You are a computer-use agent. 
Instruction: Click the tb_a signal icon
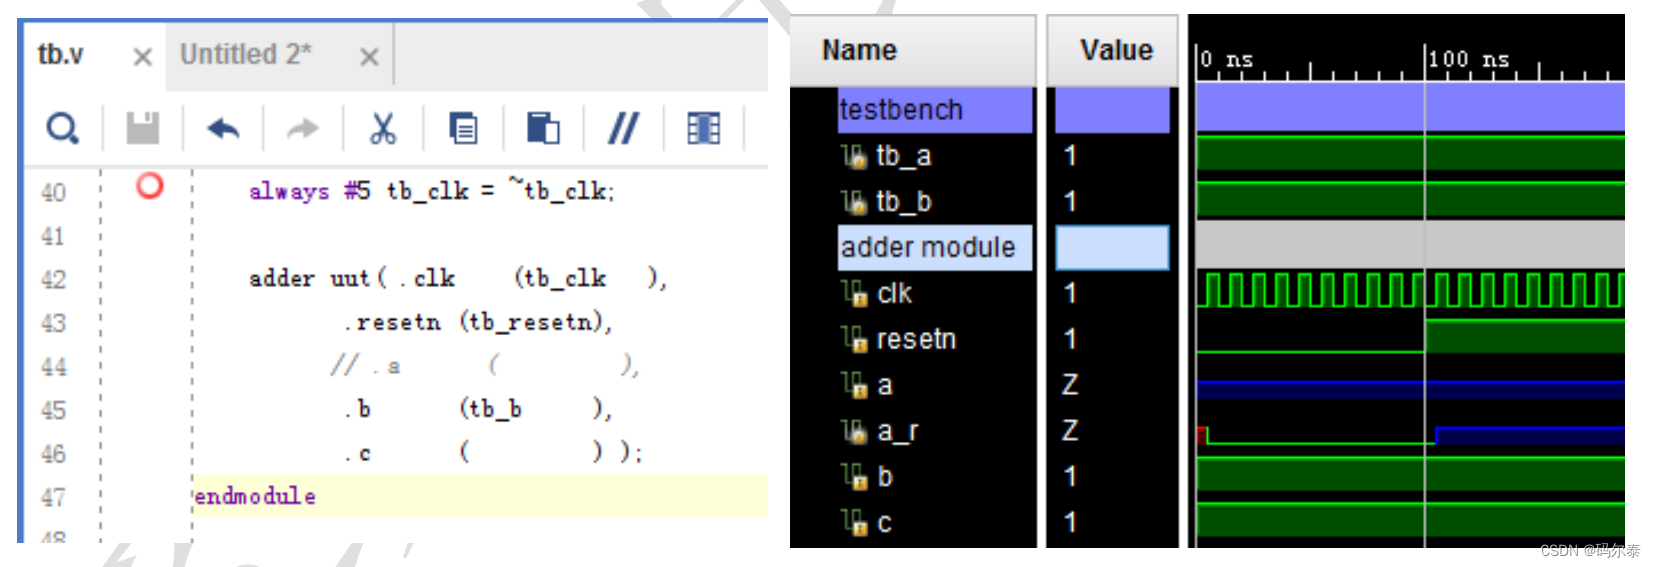853,156
